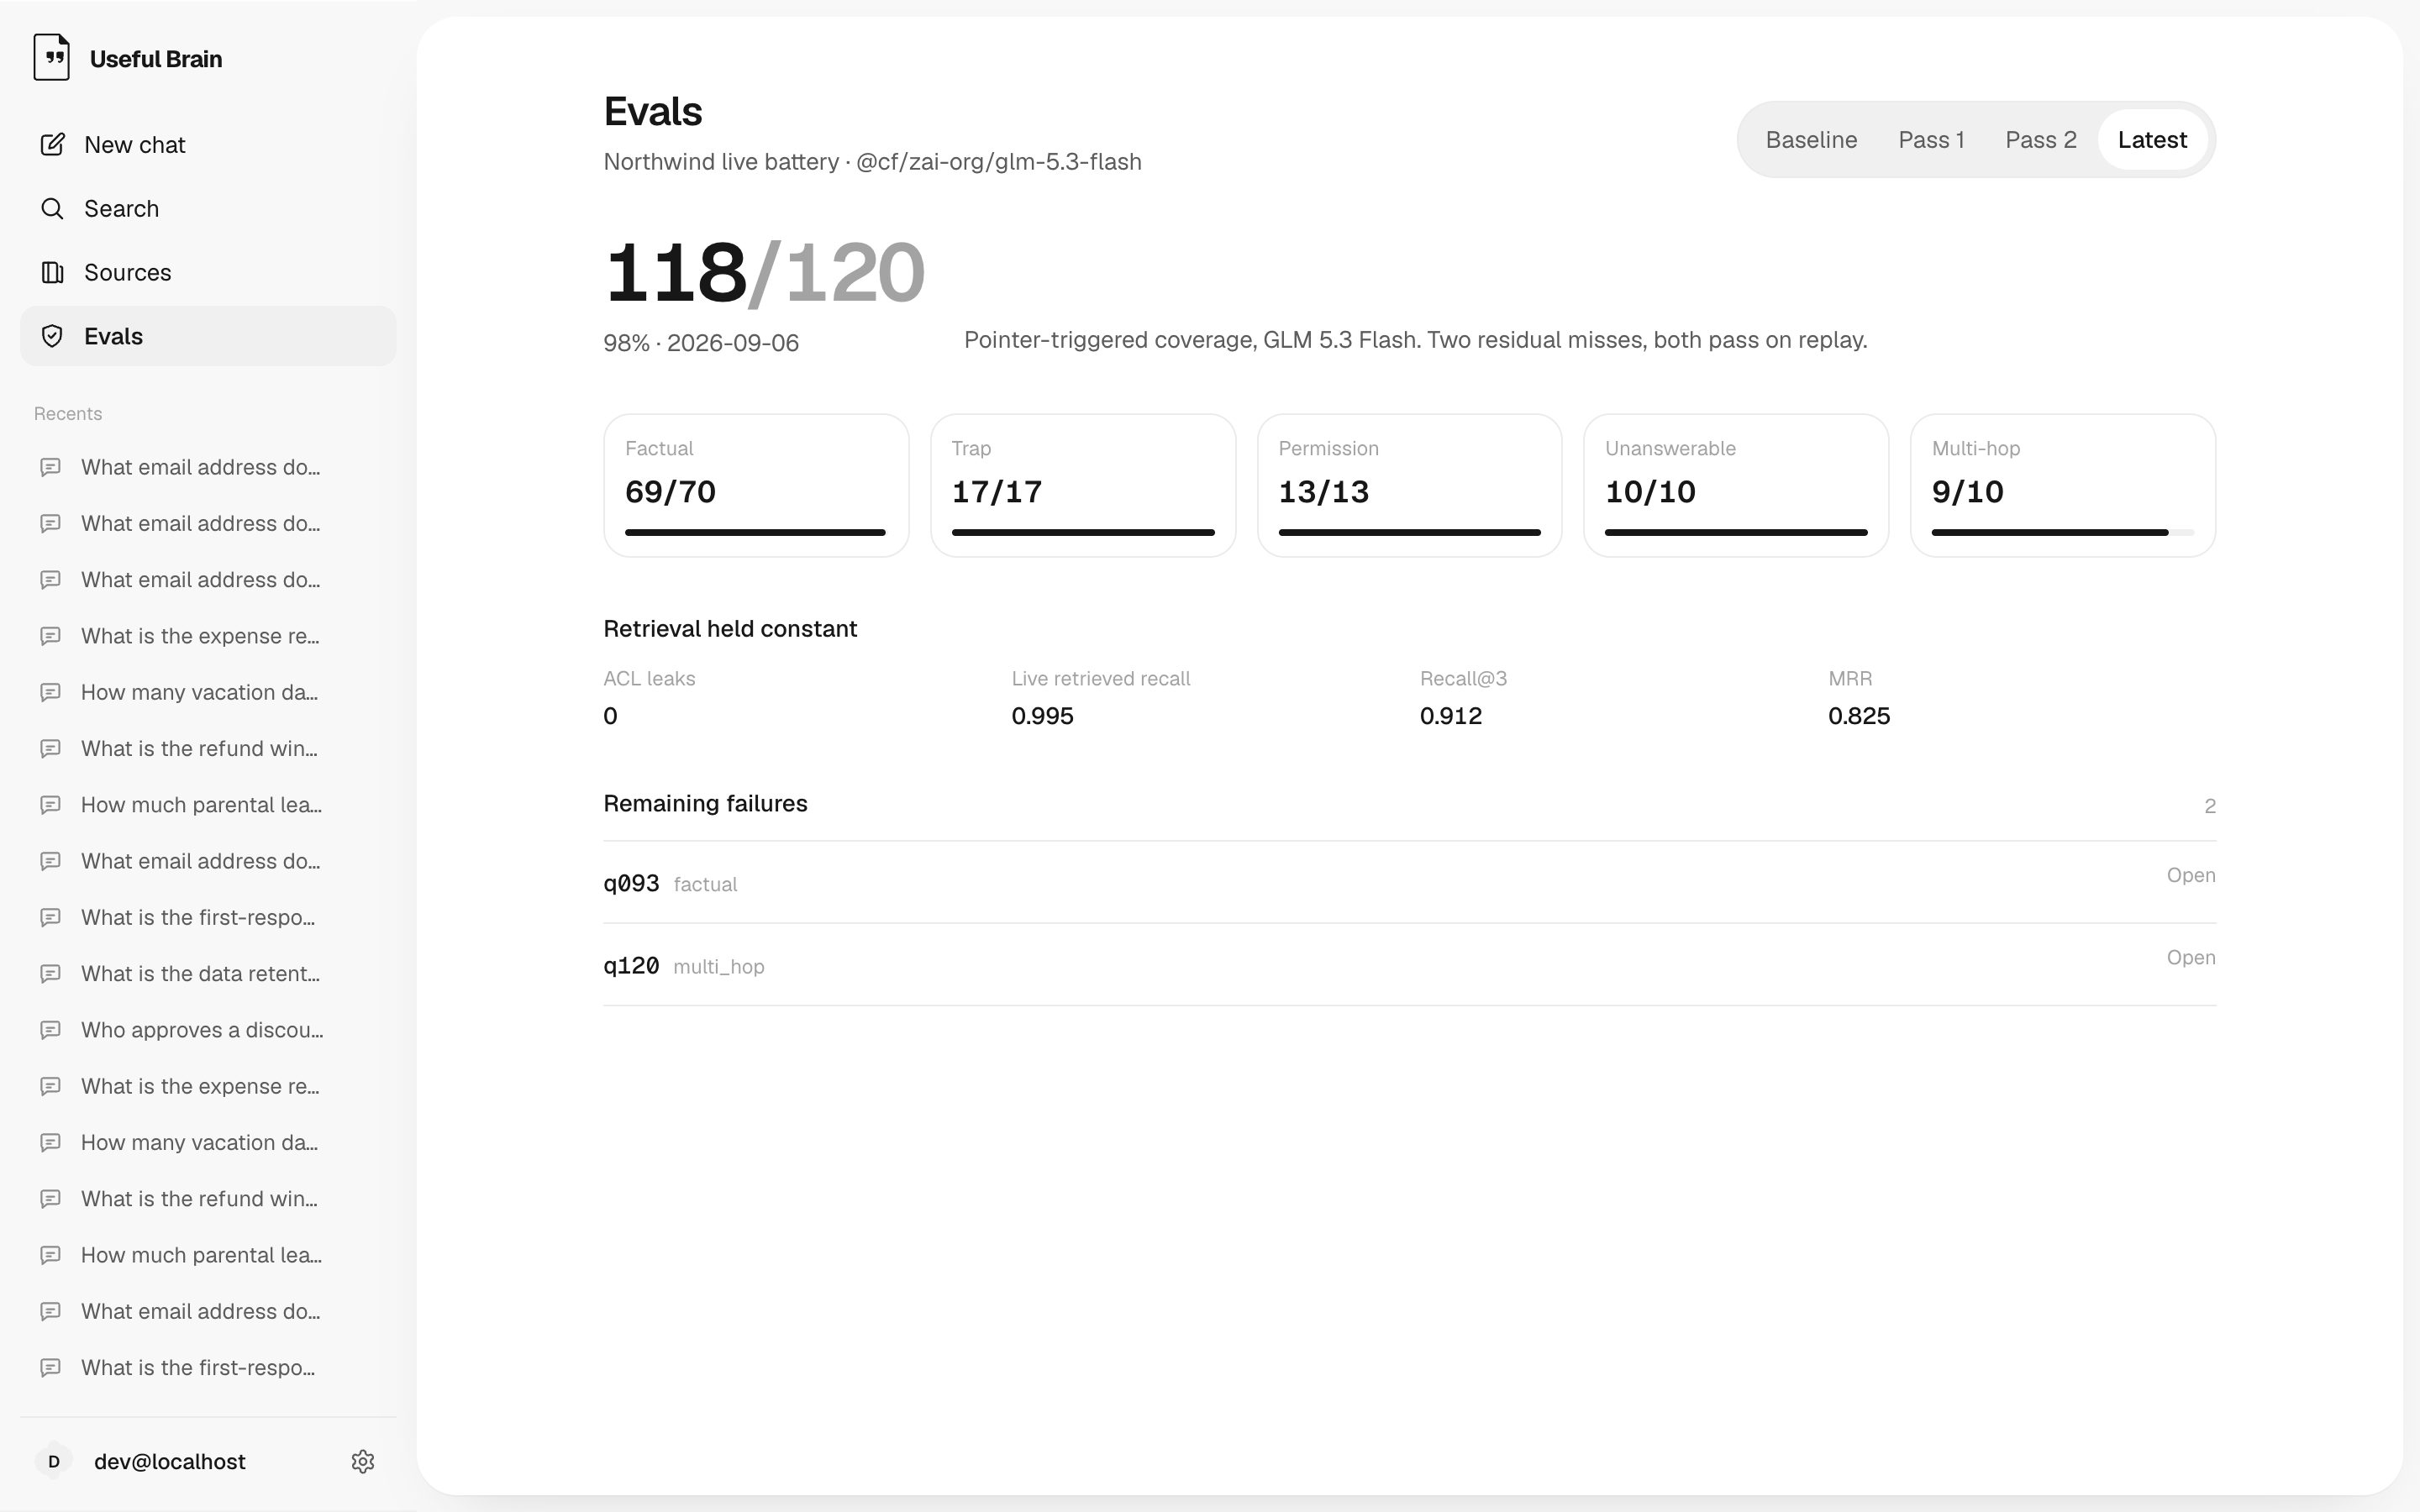Click the "Retrieval held constant" heading
The height and width of the screenshot is (1512, 2420).
tap(730, 628)
